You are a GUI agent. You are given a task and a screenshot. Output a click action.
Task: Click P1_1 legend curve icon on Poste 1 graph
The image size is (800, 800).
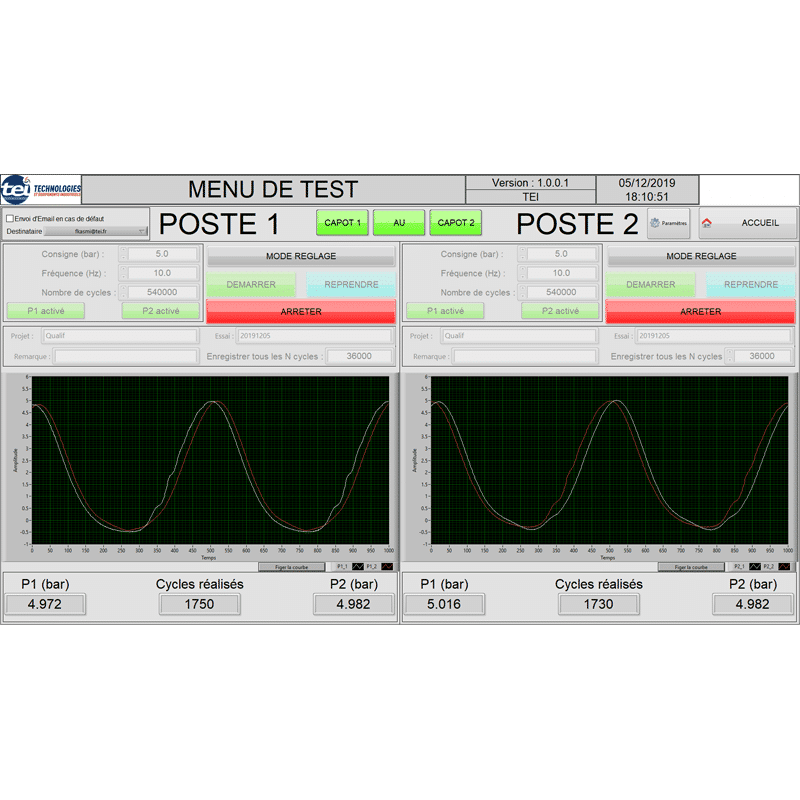[359, 567]
